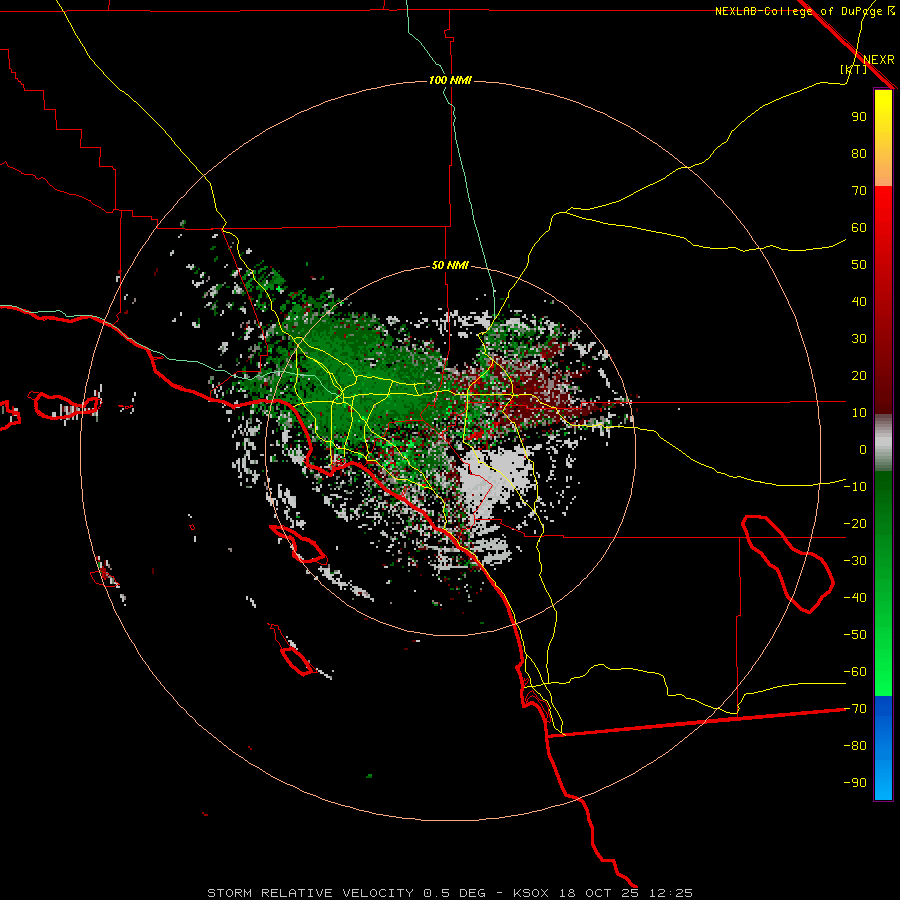Click the NEXLAB-College of DuPage credit text
The height and width of the screenshot is (900, 900).
798,11
